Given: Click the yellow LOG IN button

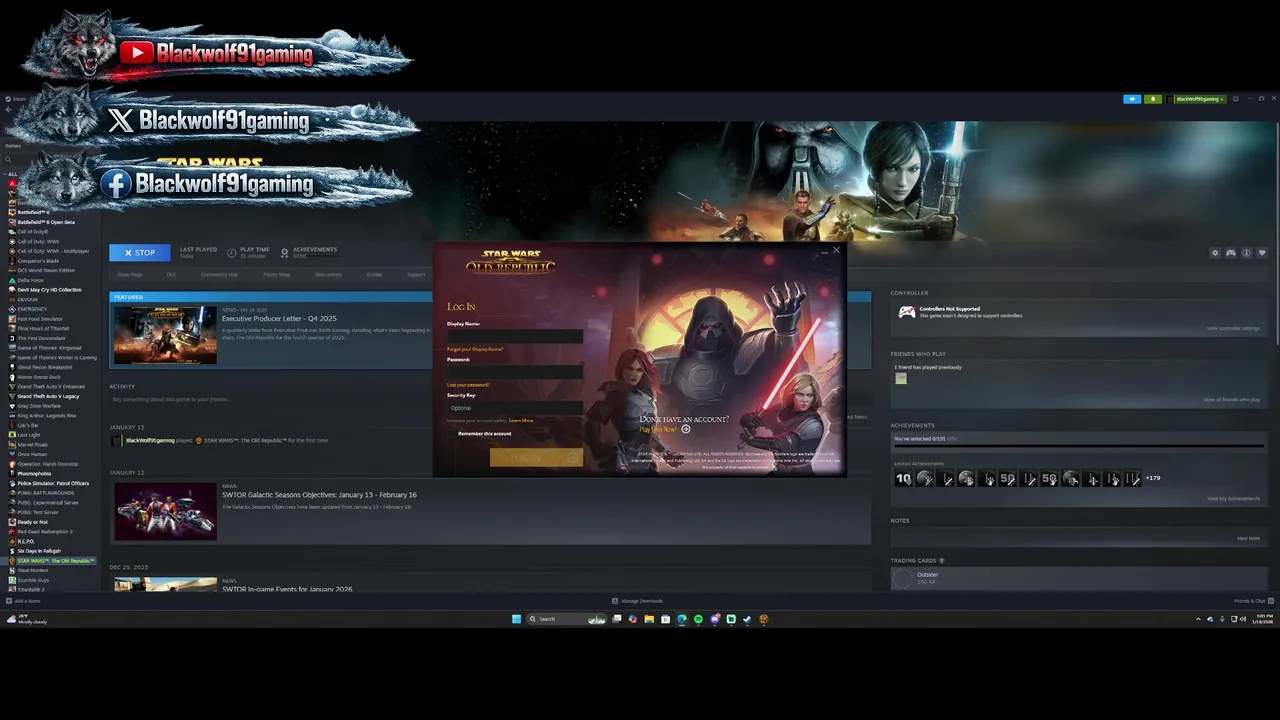Looking at the screenshot, I should (536, 457).
